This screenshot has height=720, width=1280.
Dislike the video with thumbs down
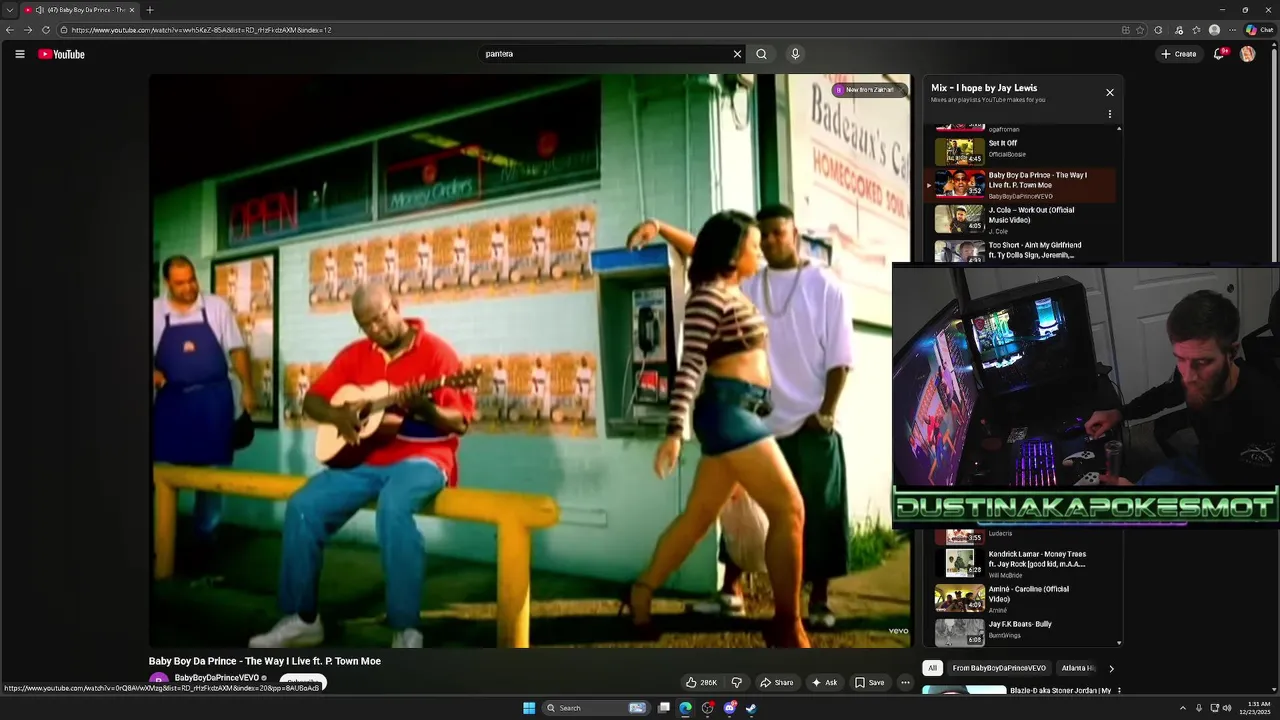tap(737, 683)
